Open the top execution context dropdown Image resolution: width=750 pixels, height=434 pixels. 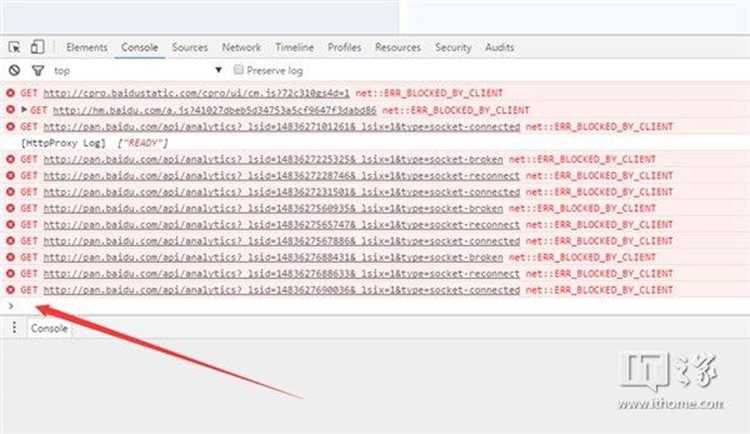point(138,70)
